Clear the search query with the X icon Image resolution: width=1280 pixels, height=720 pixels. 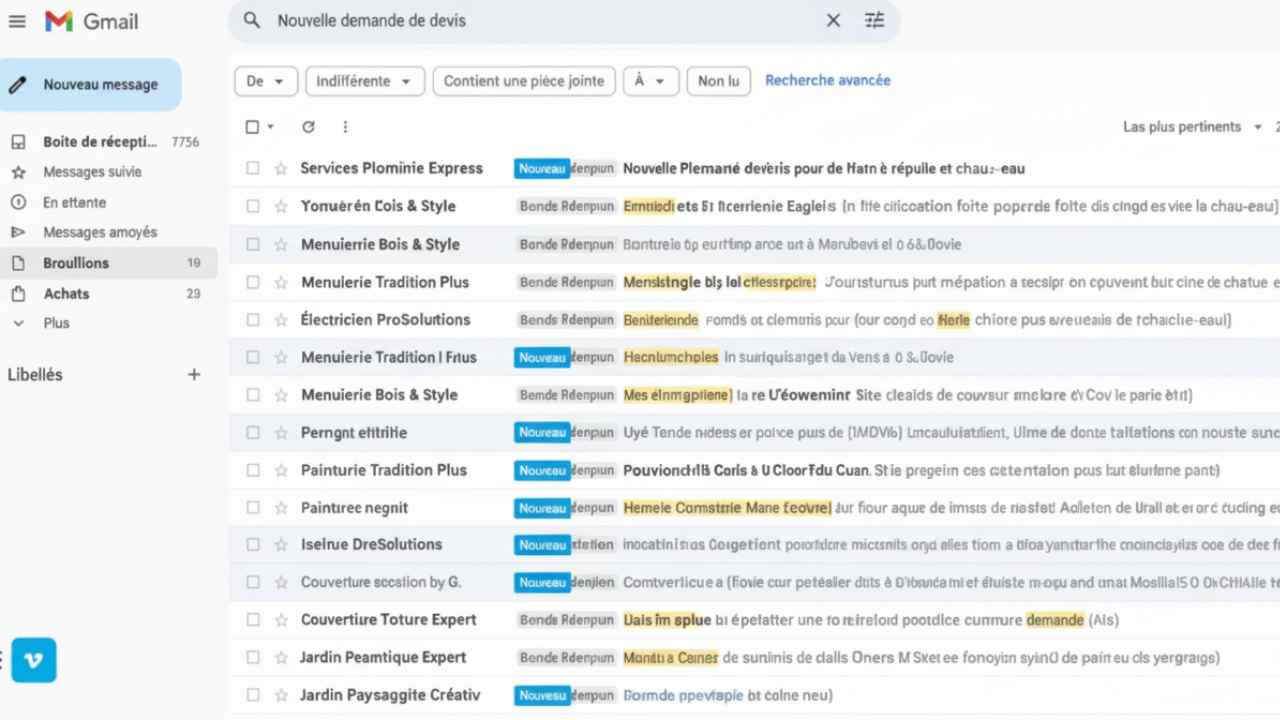tap(833, 21)
